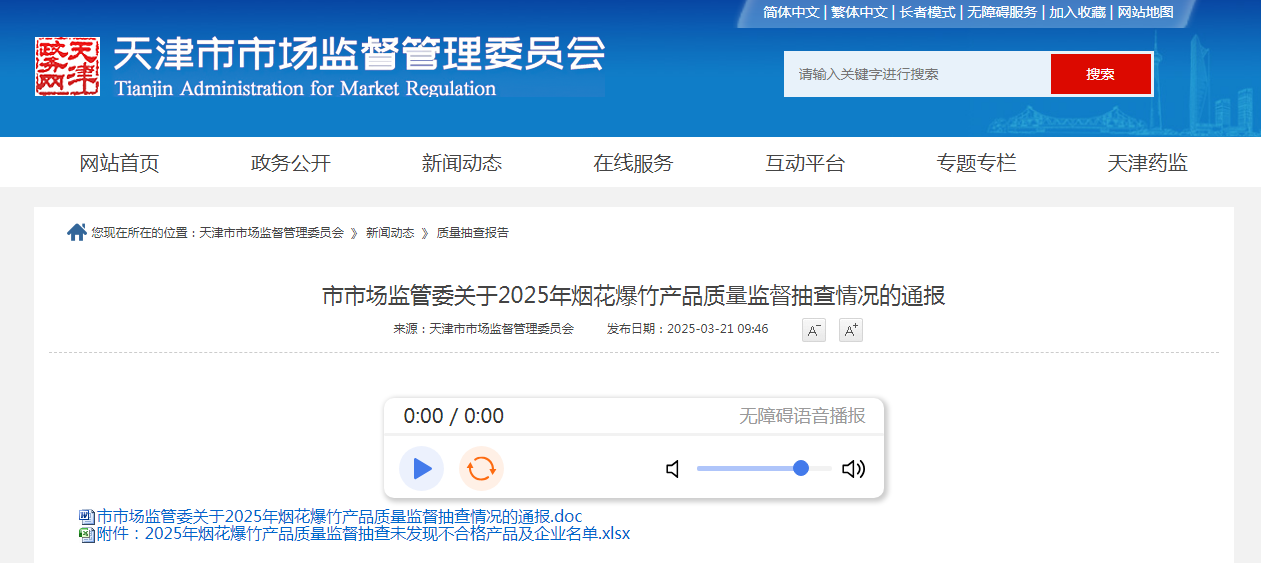This screenshot has height=563, width=1261.
Task: Open the 互动平台 navigation item
Action: [x=805, y=163]
